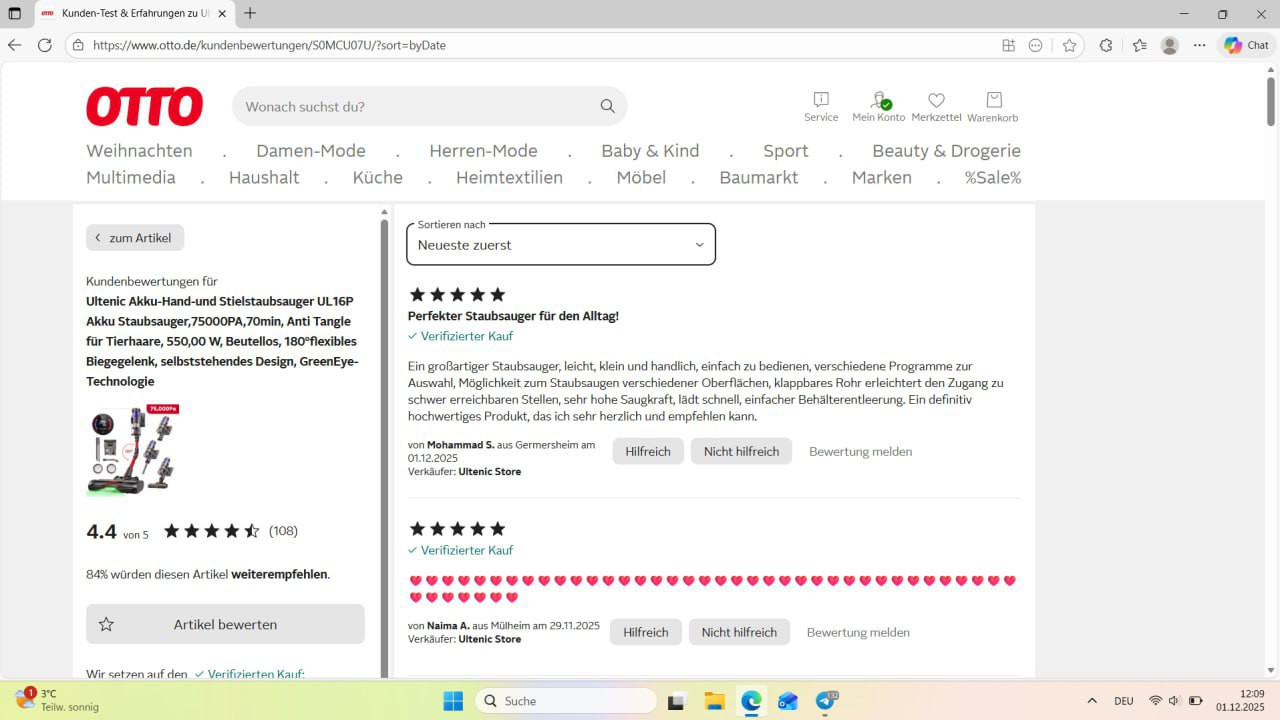
Task: Open the %Sale% category
Action: point(993,178)
